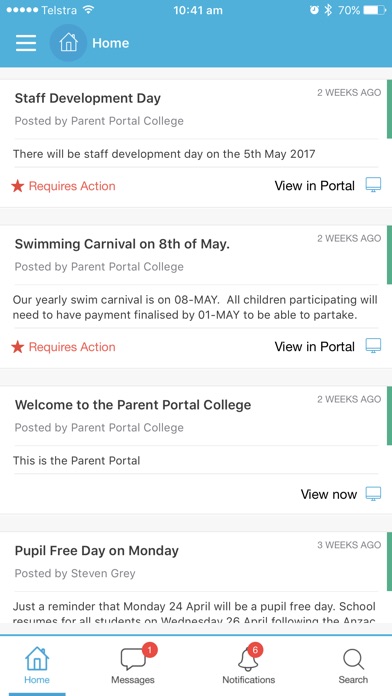Open the Pupil Free Day on Monday post
The image size is (392, 696).
pos(97,550)
